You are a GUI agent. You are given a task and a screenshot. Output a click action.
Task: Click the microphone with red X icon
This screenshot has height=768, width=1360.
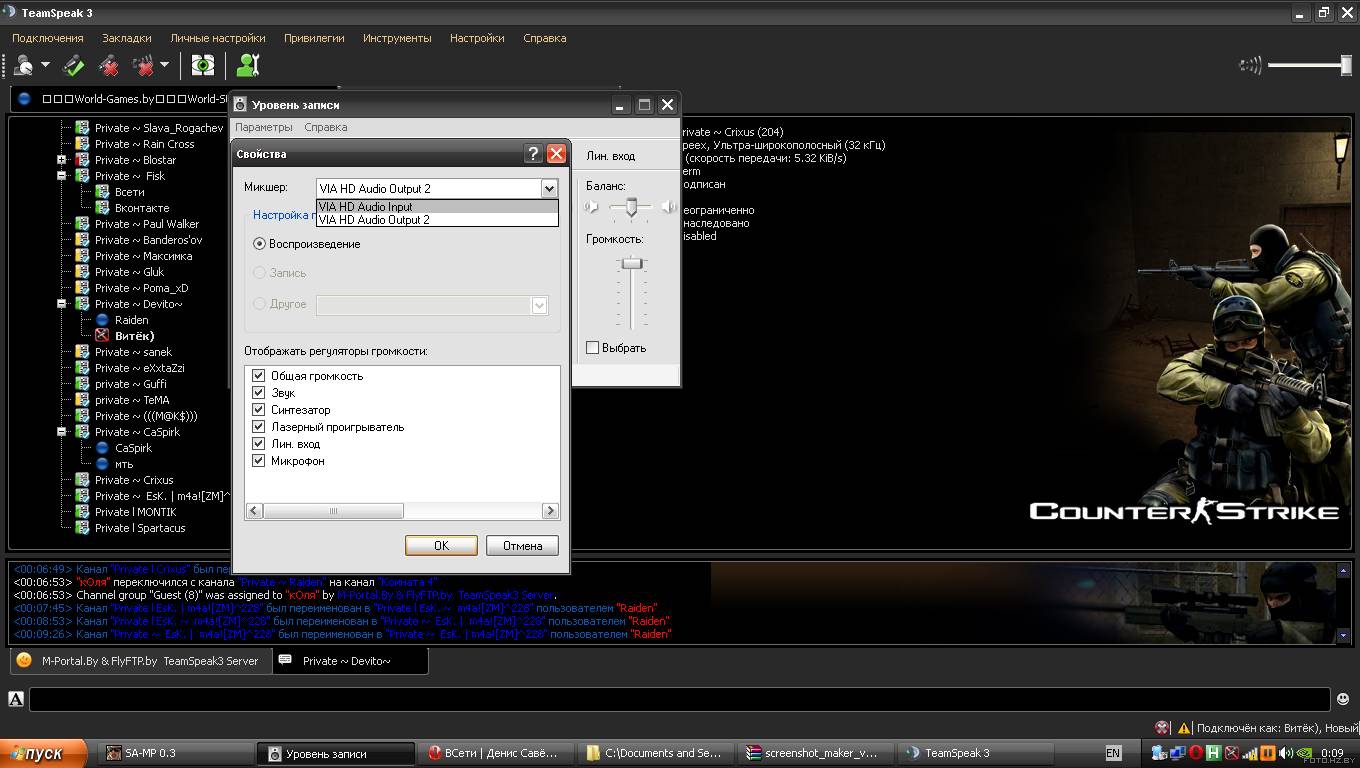point(108,66)
